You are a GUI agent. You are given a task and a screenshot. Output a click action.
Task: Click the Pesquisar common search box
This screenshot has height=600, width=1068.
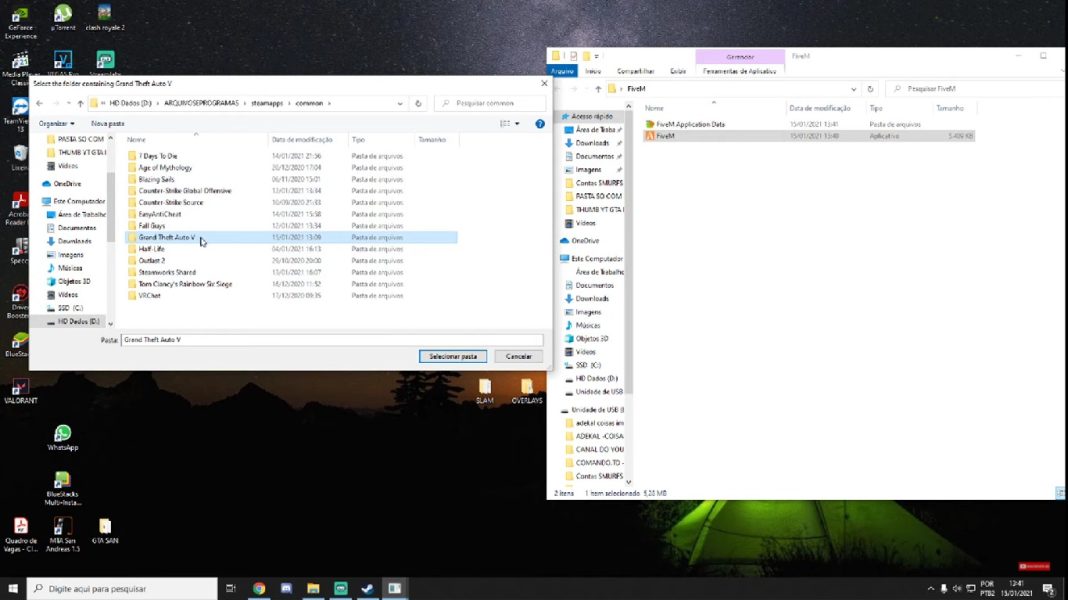click(490, 104)
